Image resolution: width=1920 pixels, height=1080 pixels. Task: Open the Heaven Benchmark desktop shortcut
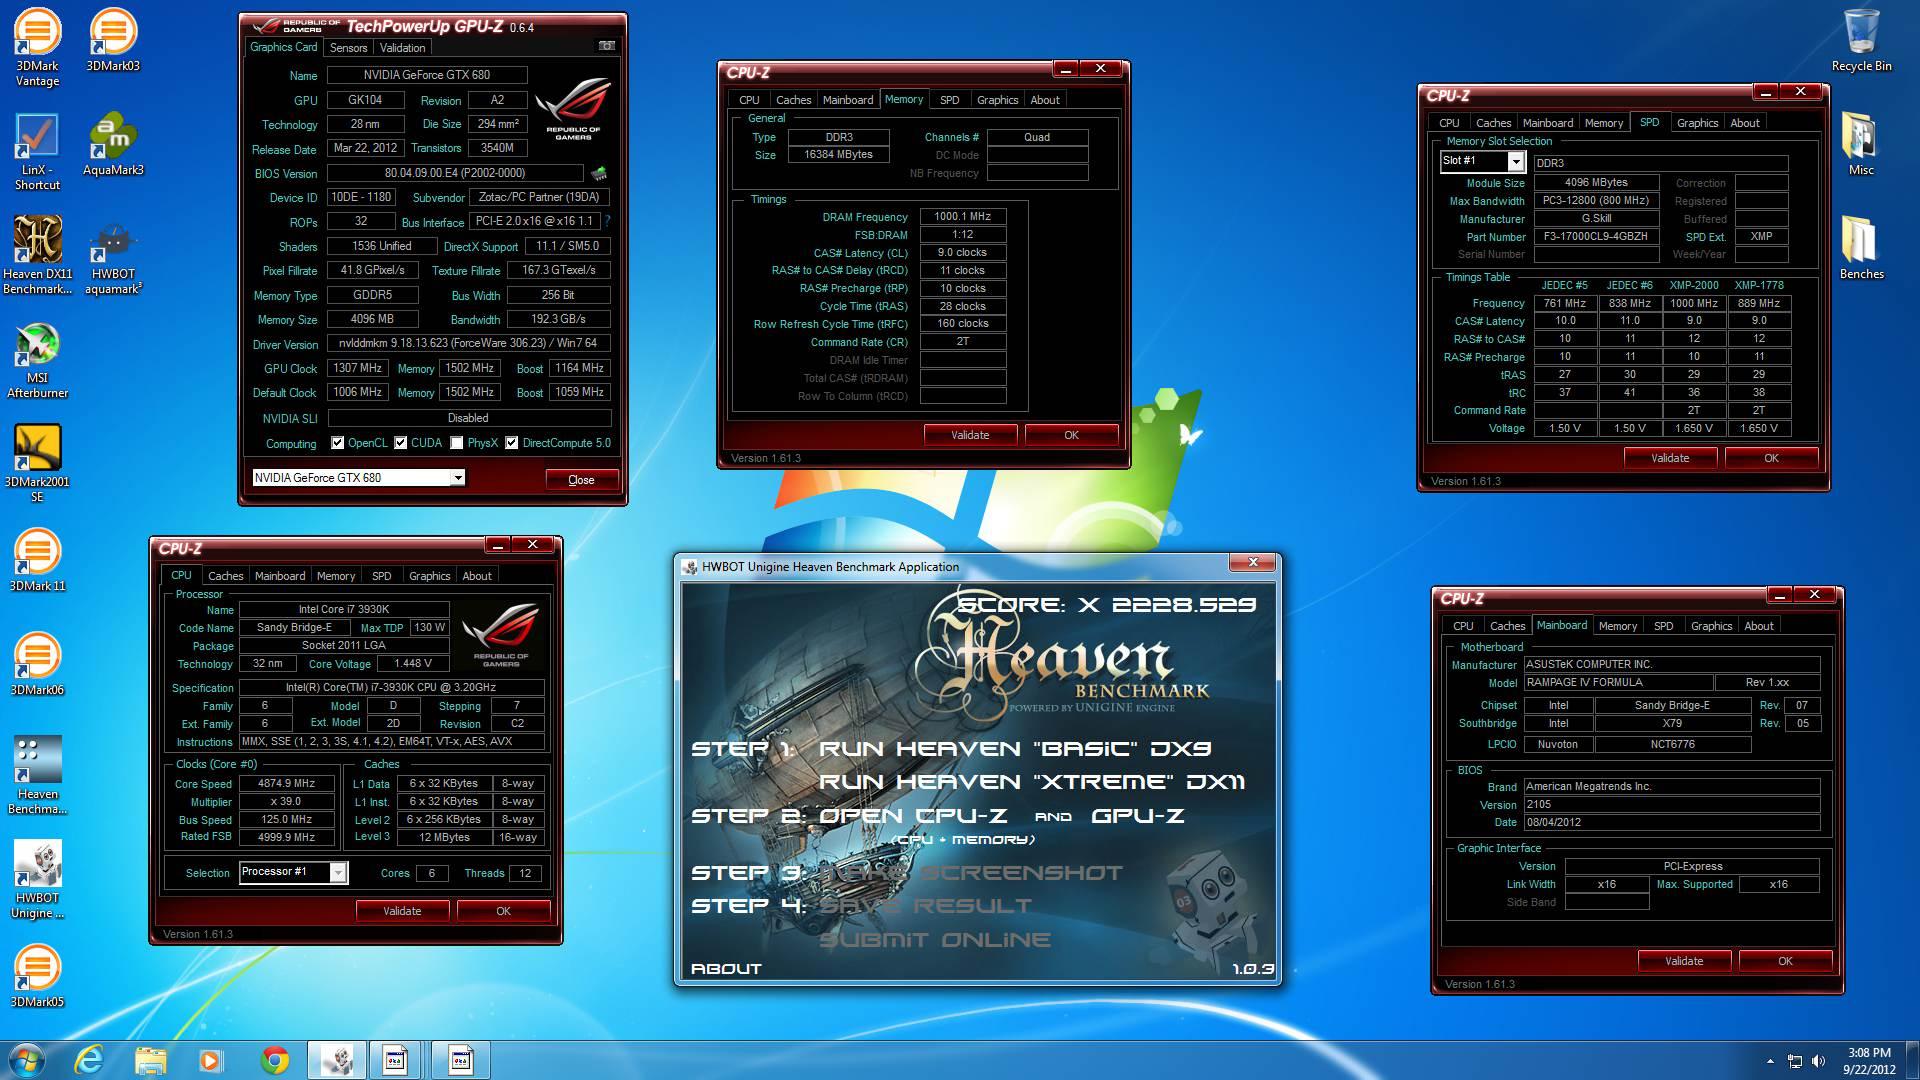click(x=37, y=775)
